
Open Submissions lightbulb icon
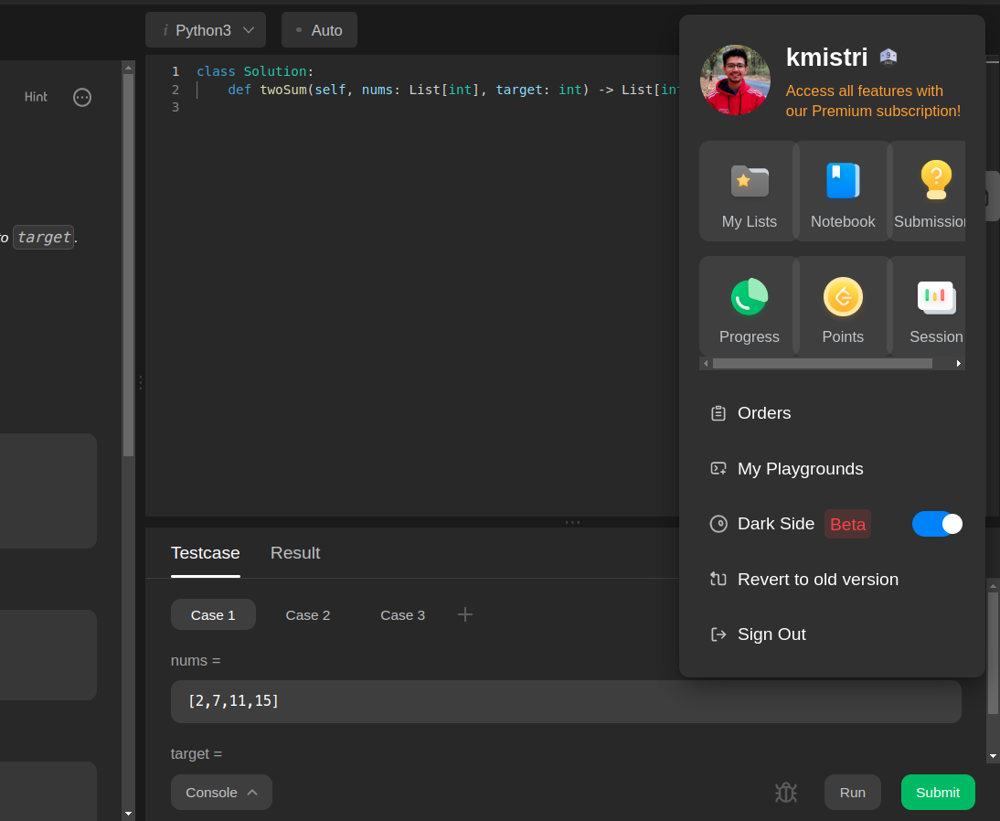[x=934, y=182]
